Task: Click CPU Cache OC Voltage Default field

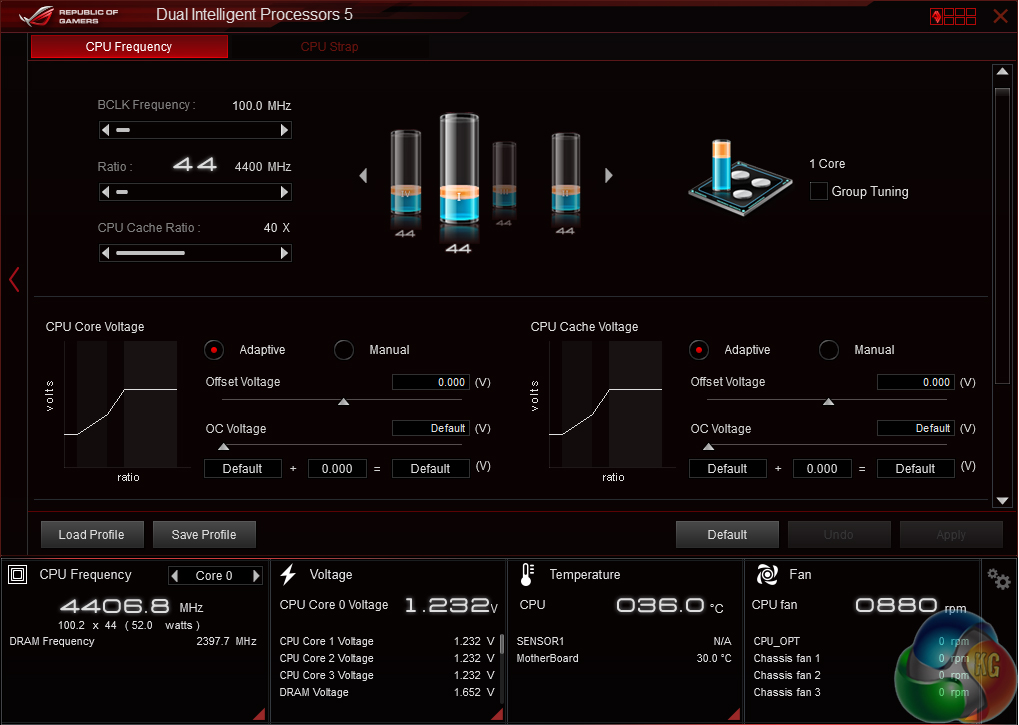Action: (x=916, y=428)
